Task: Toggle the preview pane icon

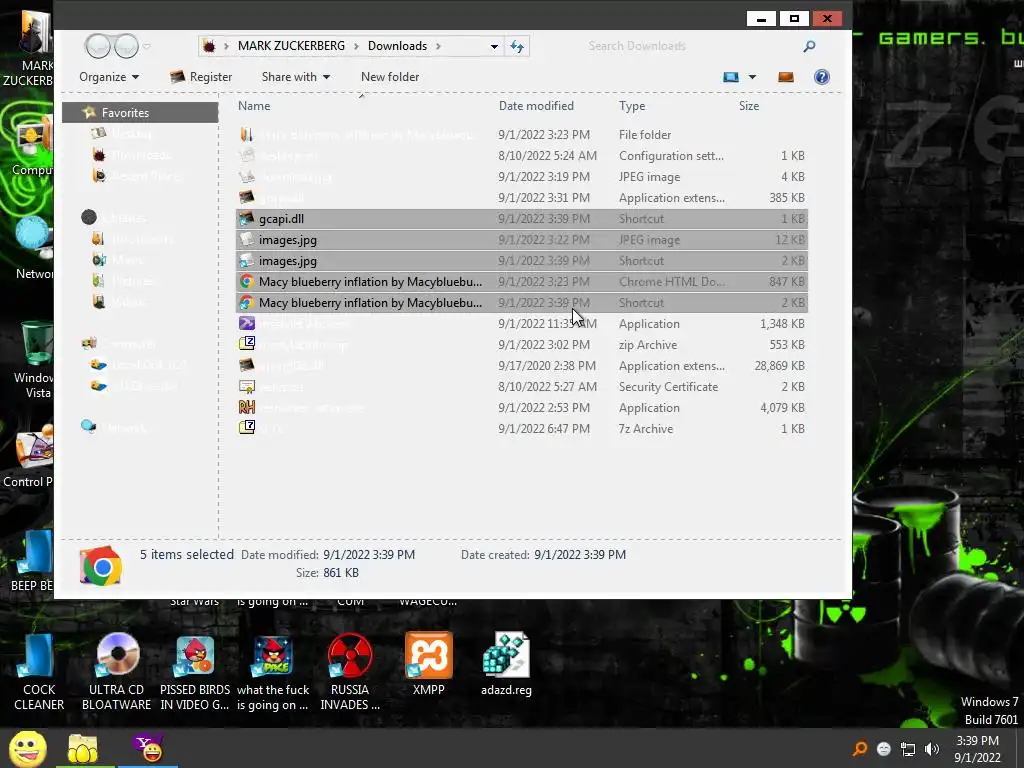Action: [x=786, y=77]
